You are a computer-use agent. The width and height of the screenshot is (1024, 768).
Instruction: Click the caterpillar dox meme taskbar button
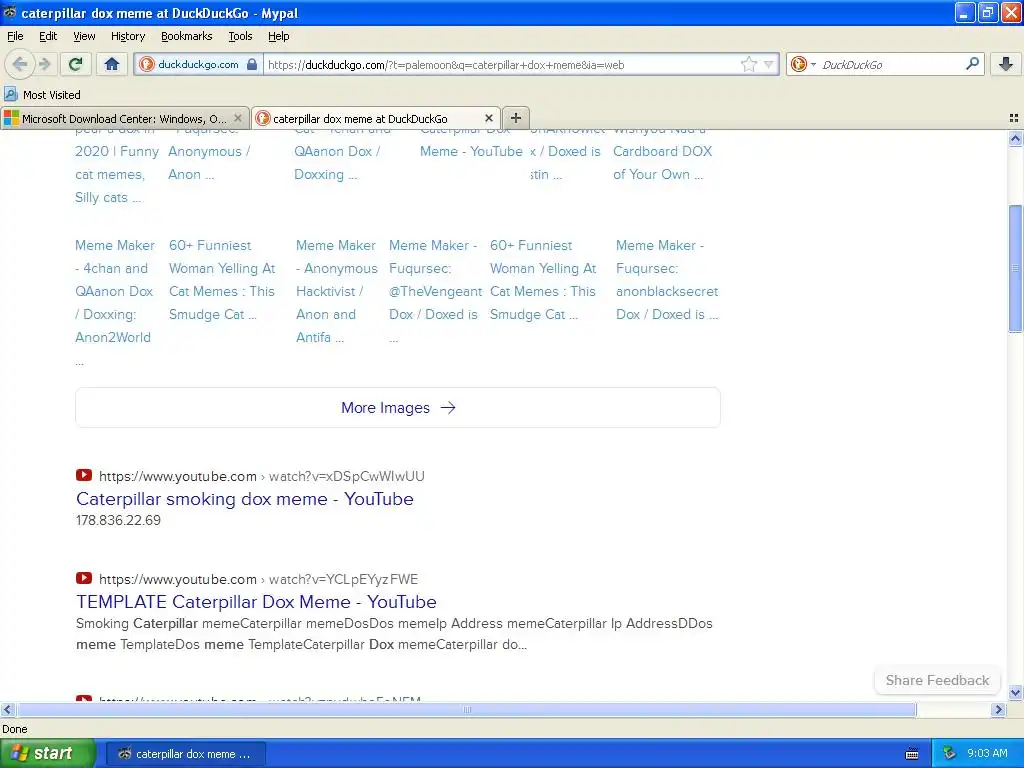click(x=185, y=754)
